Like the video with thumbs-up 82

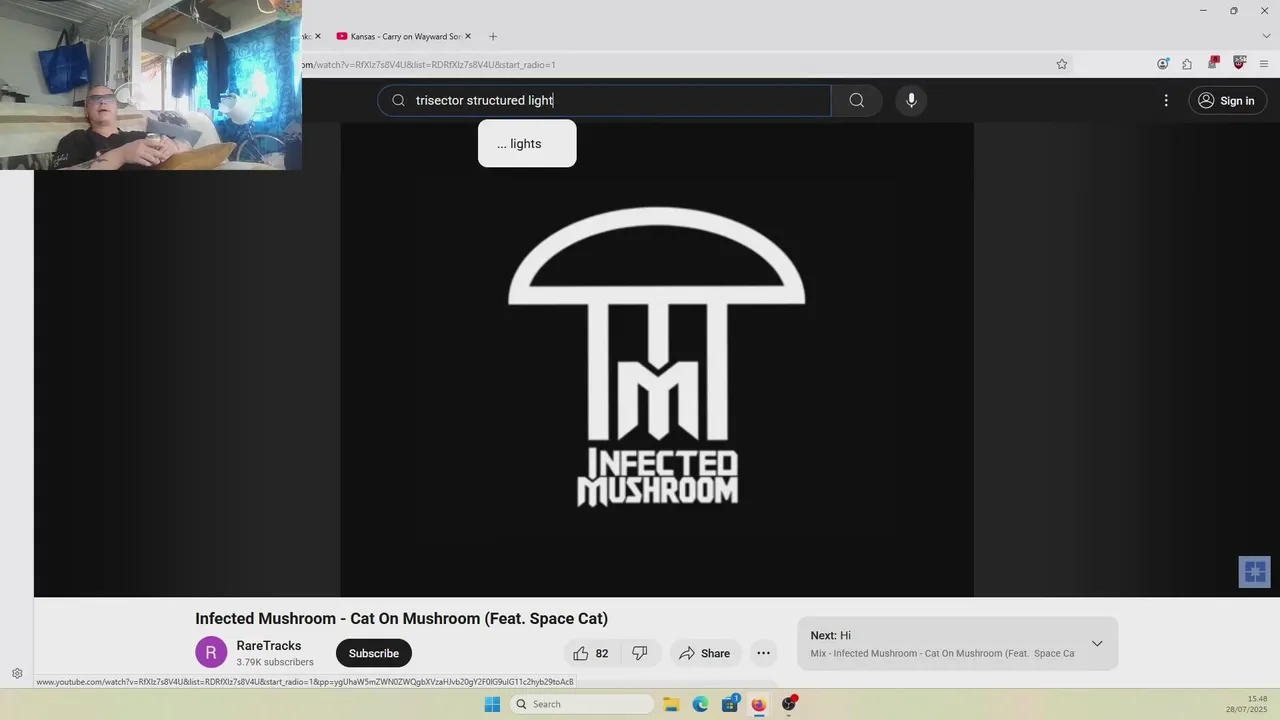[591, 653]
